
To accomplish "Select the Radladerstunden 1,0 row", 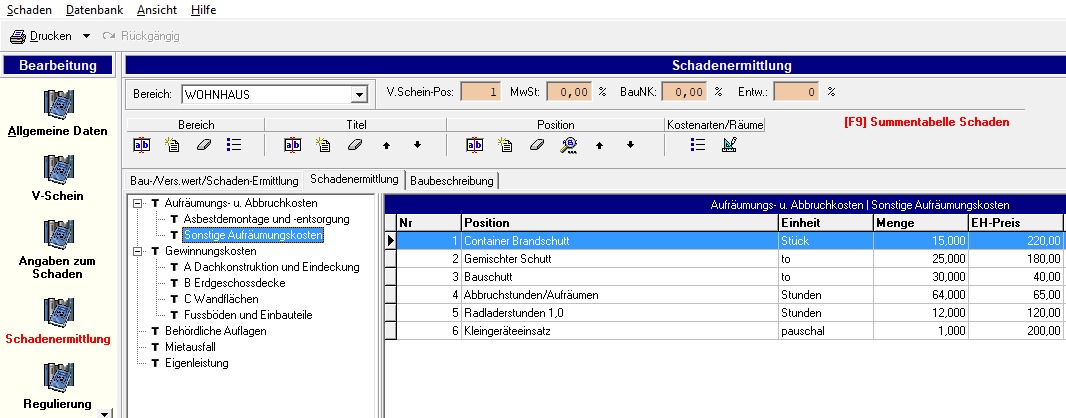I will 725,313.
